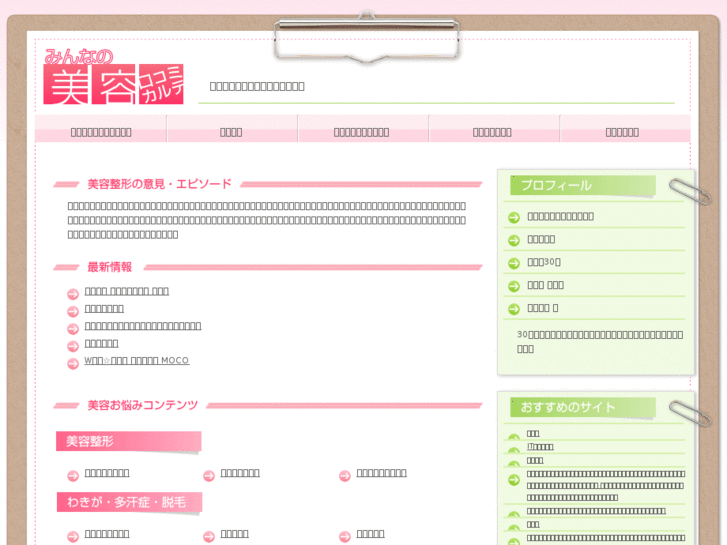This screenshot has width=727, height=545.
Task: Click the おすすめのサイト panel header
Action: pyautogui.click(x=583, y=407)
